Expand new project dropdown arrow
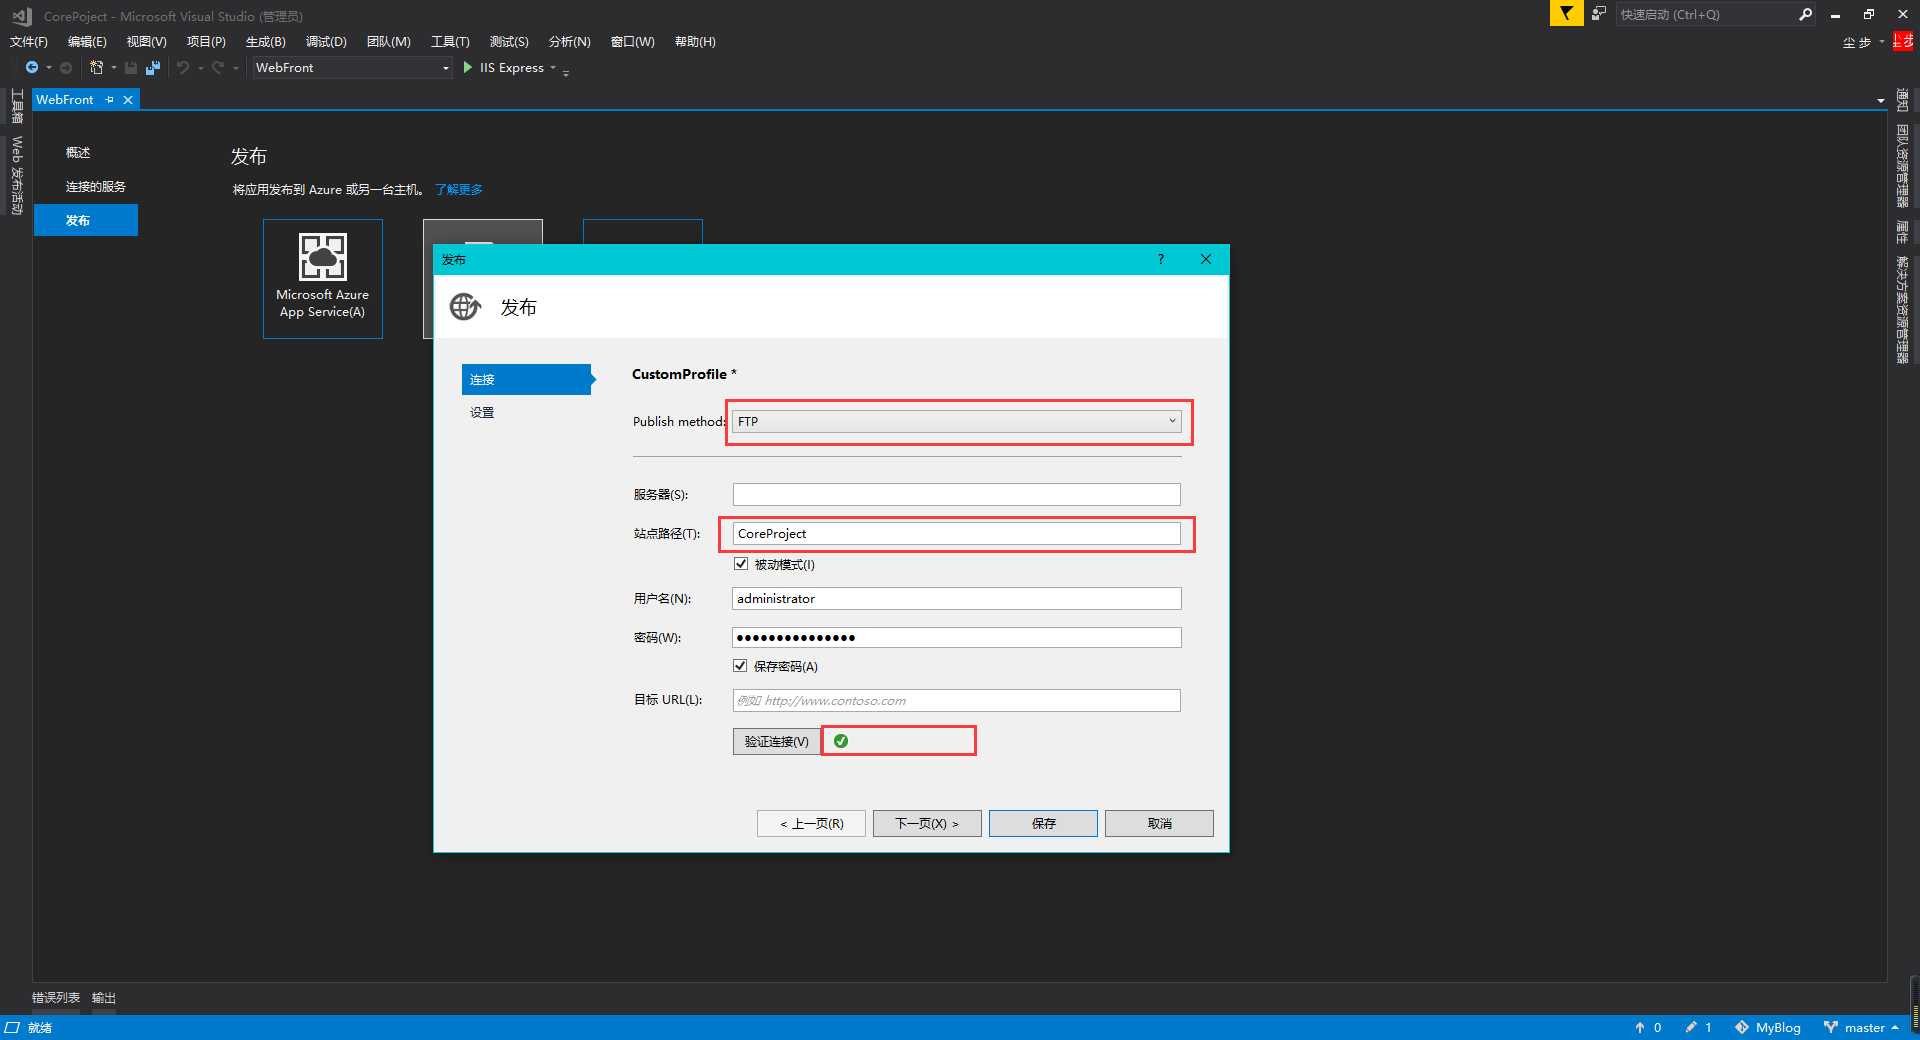1920x1040 pixels. 114,68
